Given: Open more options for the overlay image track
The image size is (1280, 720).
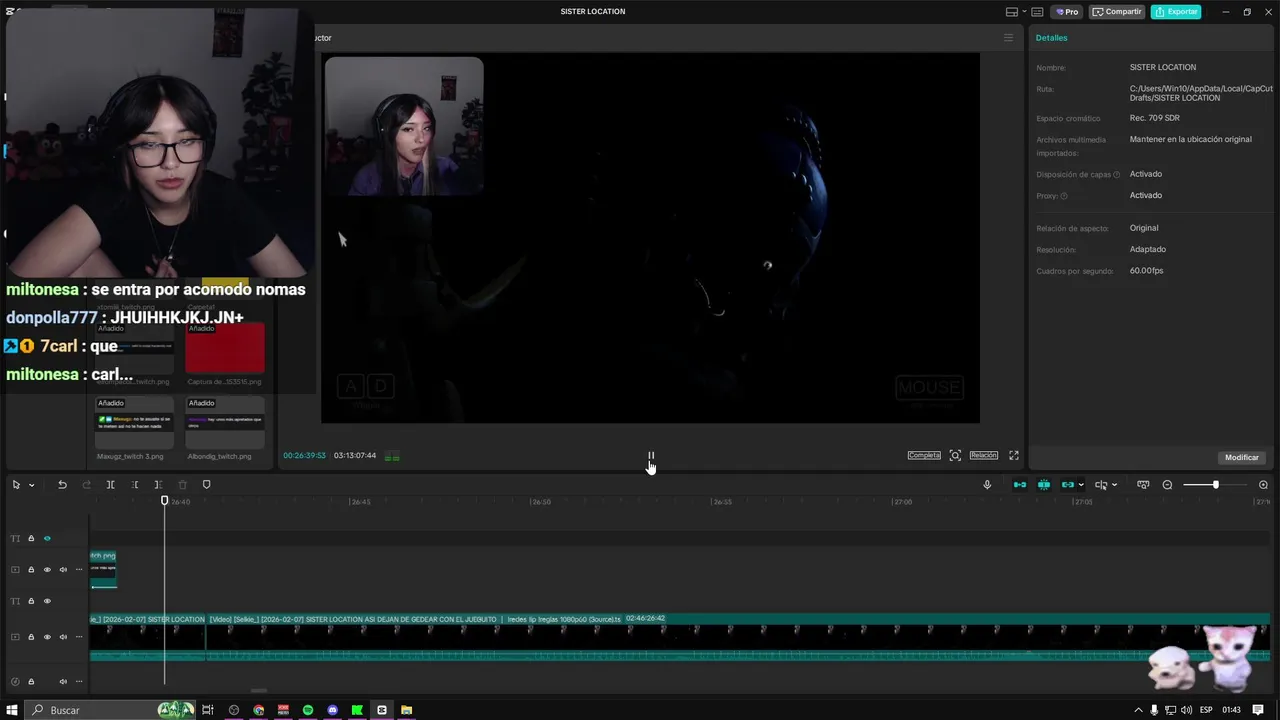Looking at the screenshot, I should tap(79, 570).
